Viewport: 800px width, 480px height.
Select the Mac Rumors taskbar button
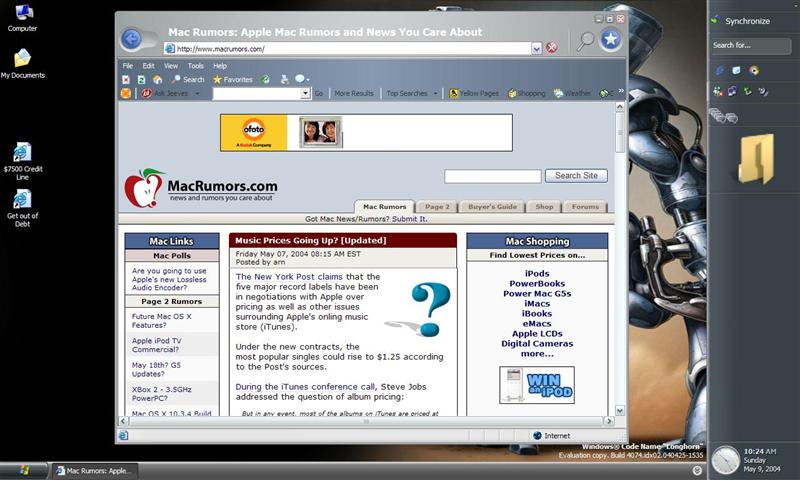pos(96,471)
